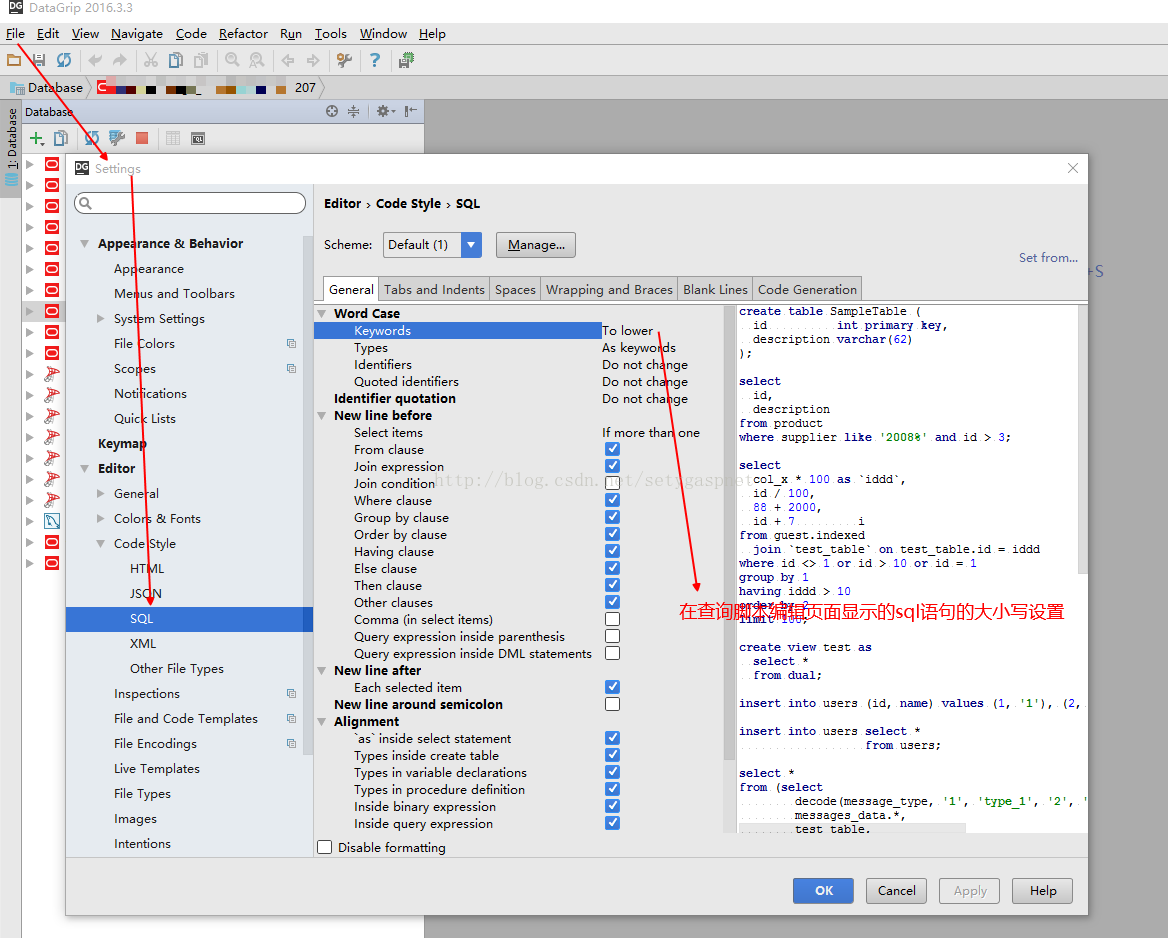This screenshot has width=1168, height=938.
Task: Click the Database panel synchronize icon
Action: click(92, 138)
